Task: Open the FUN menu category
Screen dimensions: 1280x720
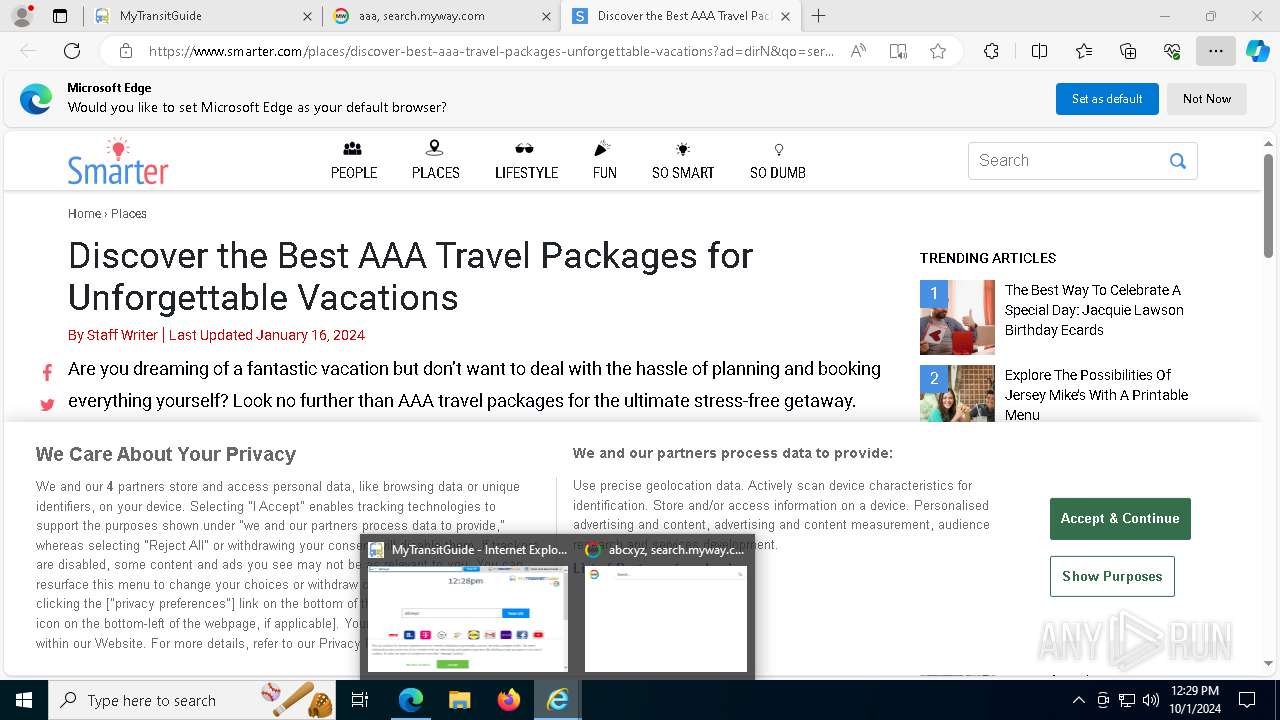Action: [604, 160]
